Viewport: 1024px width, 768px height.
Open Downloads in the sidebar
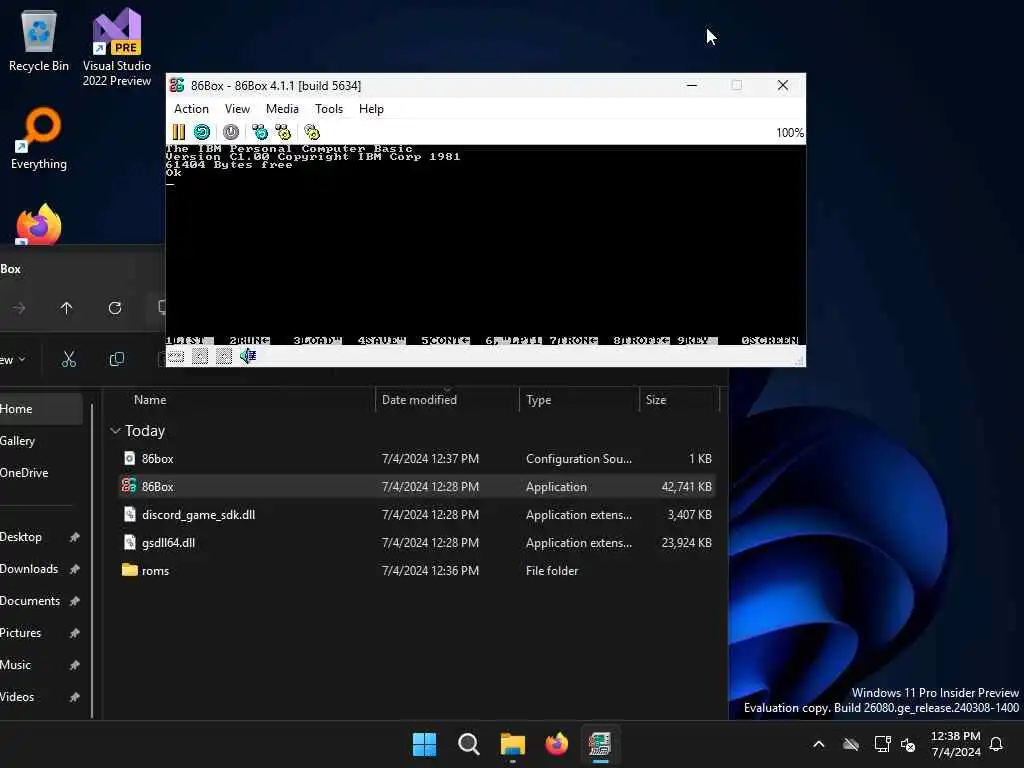click(x=40, y=569)
